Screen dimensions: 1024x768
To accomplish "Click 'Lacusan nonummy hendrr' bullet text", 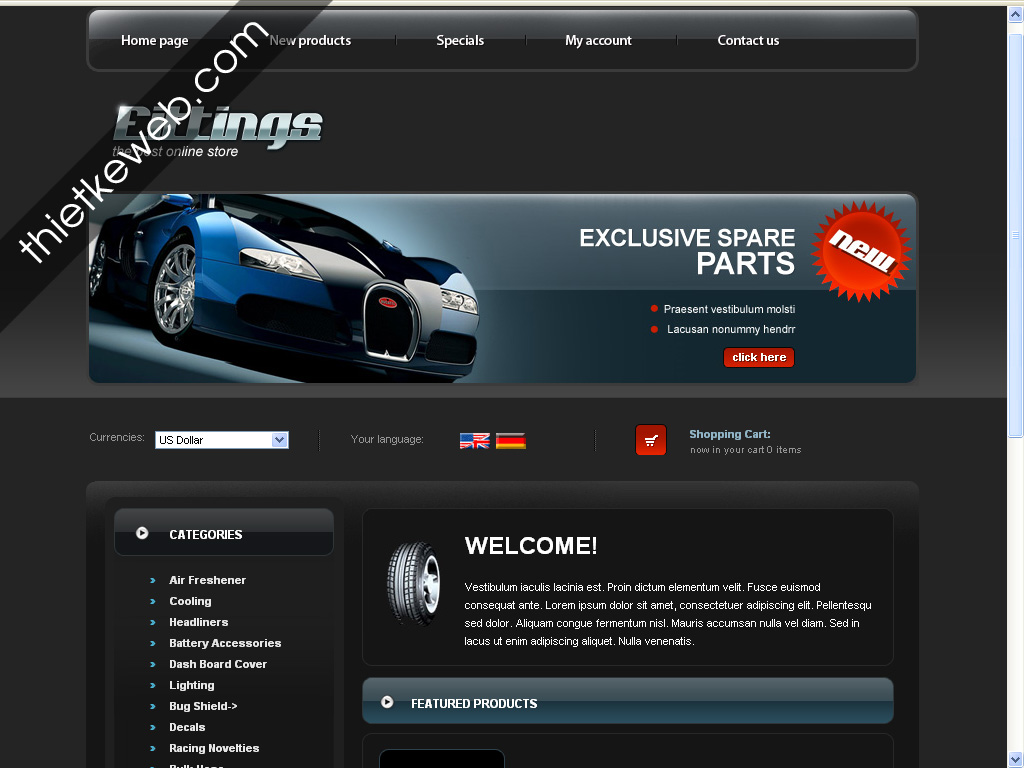I will [x=731, y=329].
